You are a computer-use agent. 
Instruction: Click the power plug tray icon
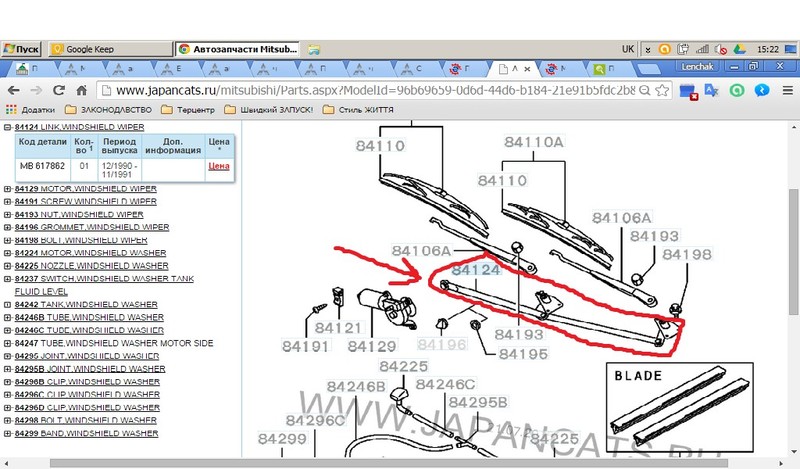pyautogui.click(x=683, y=49)
